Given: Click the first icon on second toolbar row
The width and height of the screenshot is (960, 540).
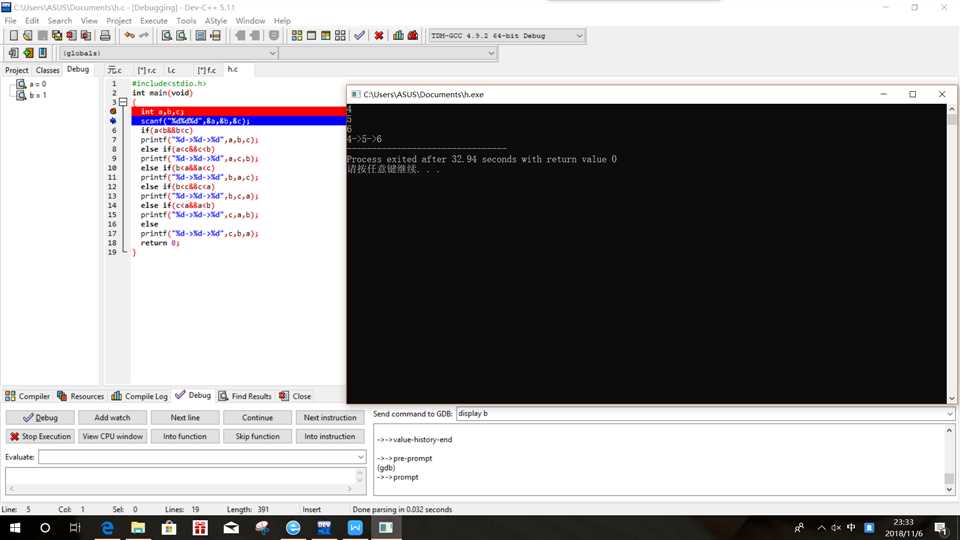Looking at the screenshot, I should (13, 53).
